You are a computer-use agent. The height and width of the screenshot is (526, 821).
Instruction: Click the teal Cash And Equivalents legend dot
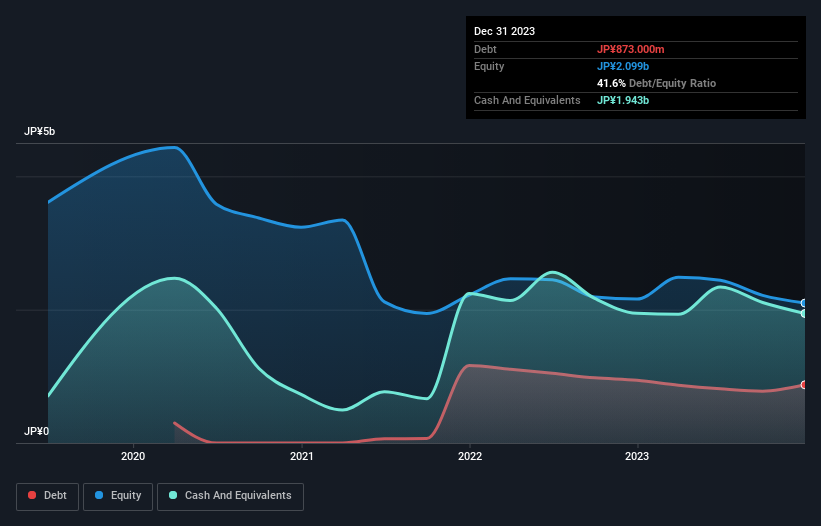coord(173,495)
